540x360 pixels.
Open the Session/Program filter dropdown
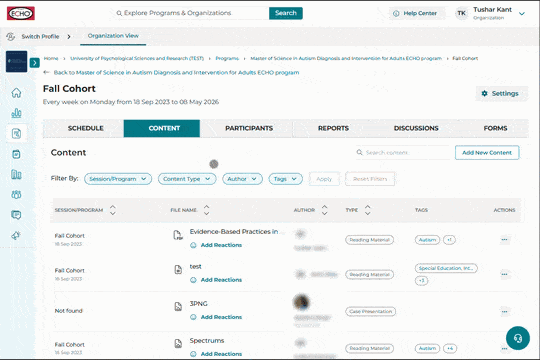coord(118,179)
